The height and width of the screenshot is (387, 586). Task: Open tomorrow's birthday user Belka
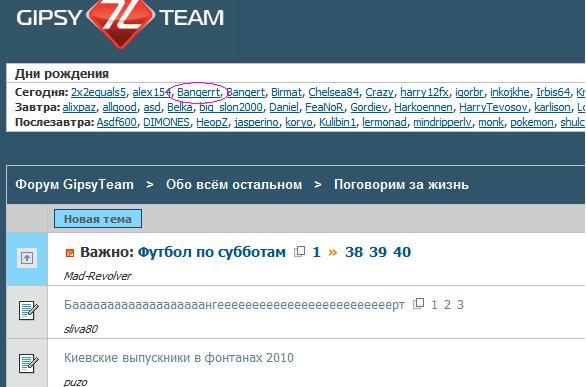(180, 108)
